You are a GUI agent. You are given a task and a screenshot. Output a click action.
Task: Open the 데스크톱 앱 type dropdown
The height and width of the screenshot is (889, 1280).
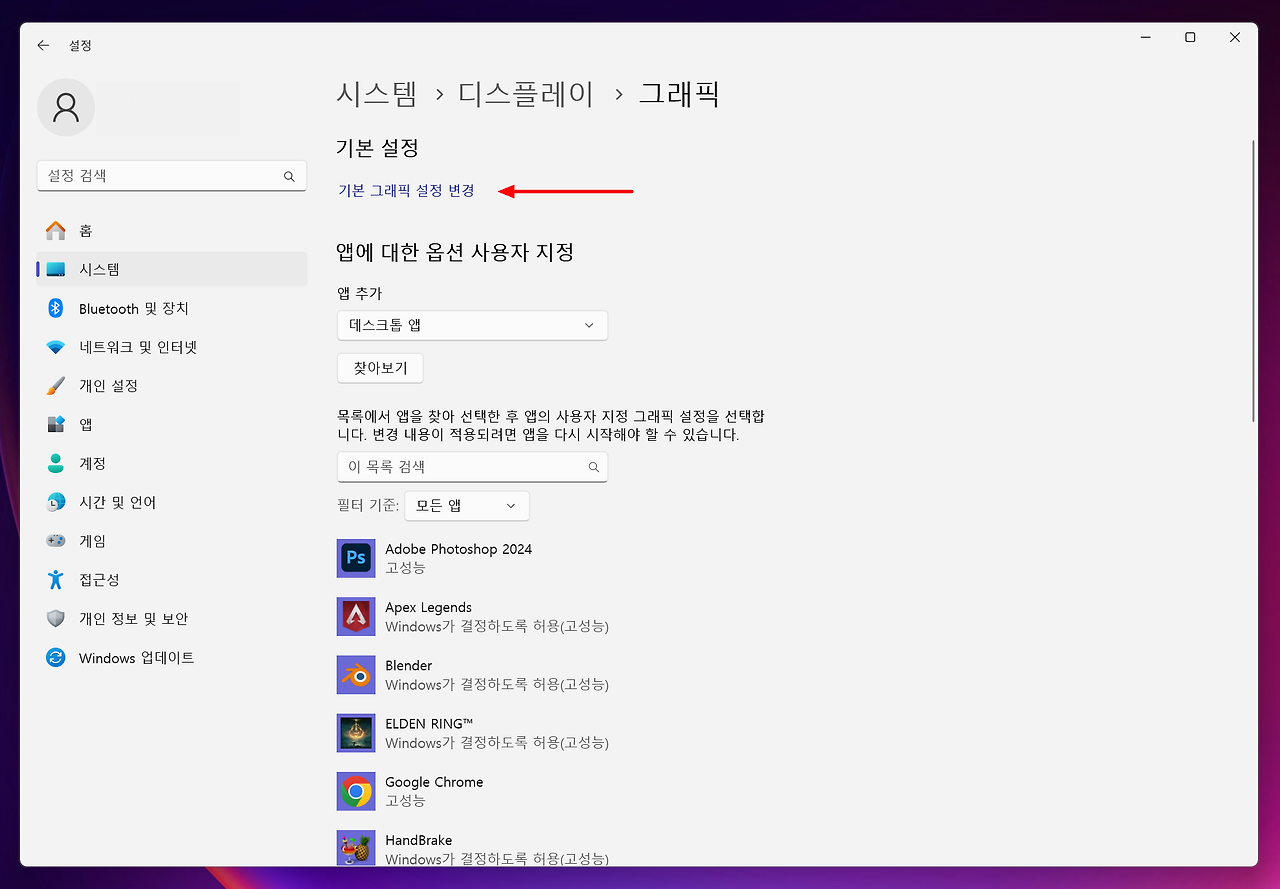click(x=472, y=325)
